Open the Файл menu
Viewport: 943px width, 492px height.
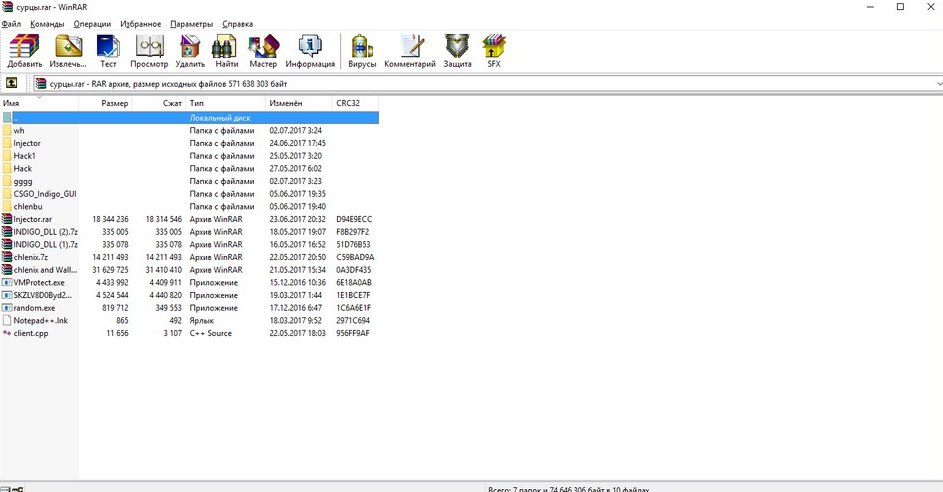11,24
